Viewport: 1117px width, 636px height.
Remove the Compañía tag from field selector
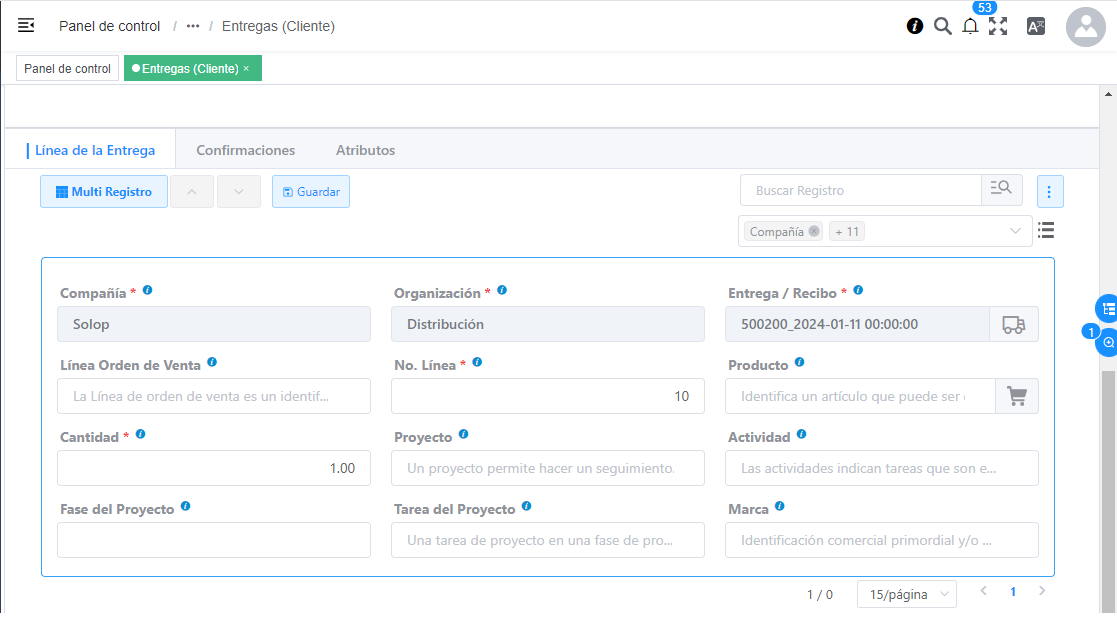tap(814, 231)
